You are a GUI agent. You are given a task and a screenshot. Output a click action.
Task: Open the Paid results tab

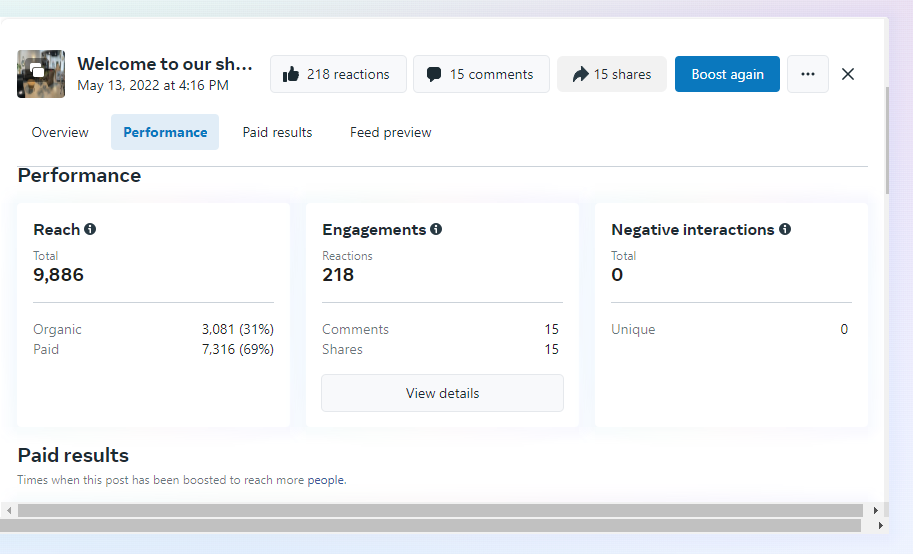coord(277,132)
